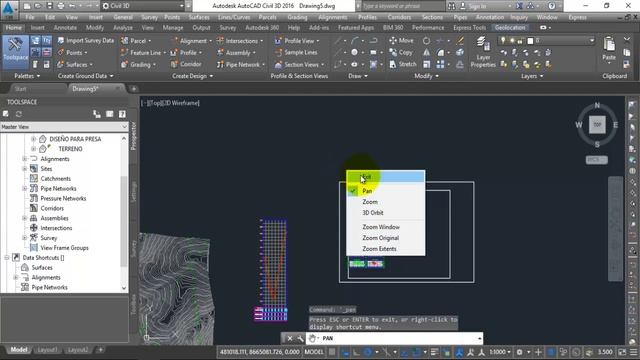The image size is (640, 360).
Task: Select Pressure Networks tree item
Action: point(63,198)
